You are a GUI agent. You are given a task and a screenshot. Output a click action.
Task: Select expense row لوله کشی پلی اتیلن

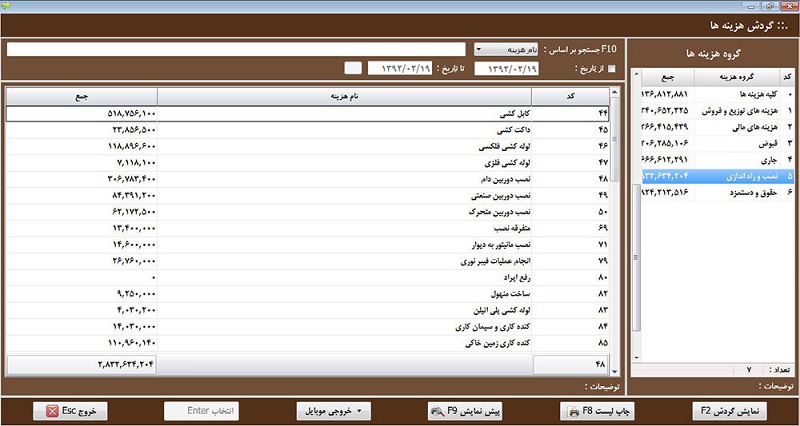pos(308,310)
